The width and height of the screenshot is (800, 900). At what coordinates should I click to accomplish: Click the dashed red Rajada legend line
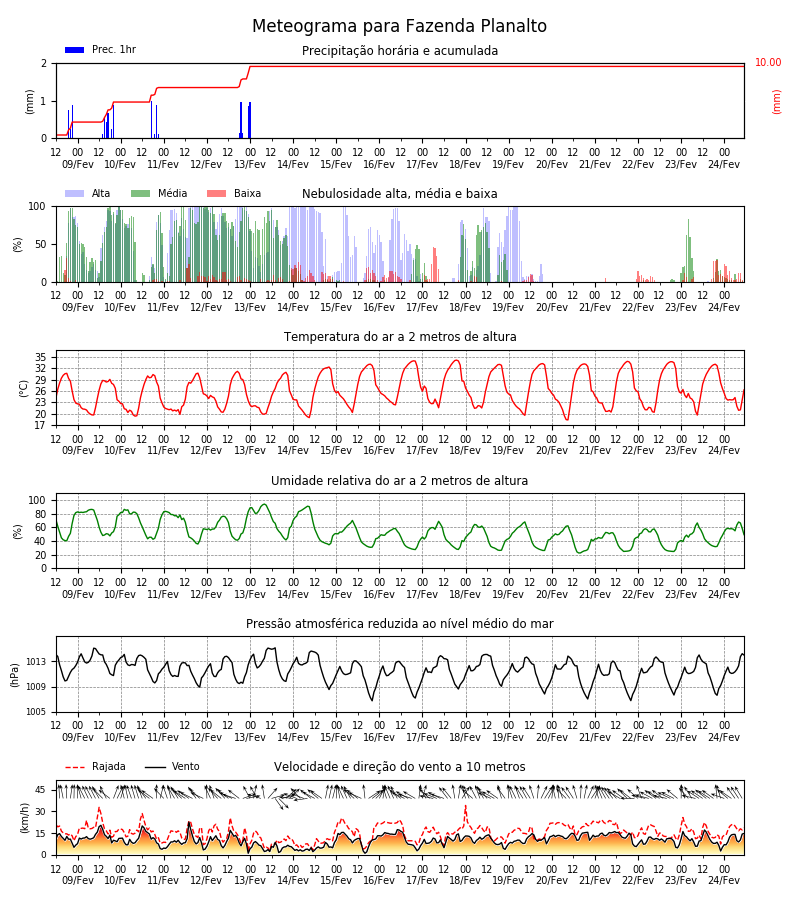75,767
